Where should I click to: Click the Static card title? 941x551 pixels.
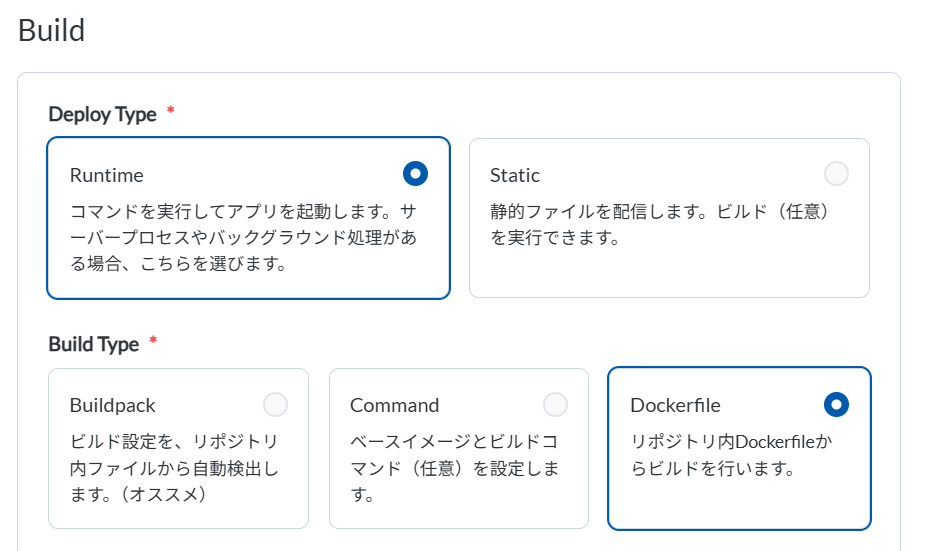coord(515,175)
